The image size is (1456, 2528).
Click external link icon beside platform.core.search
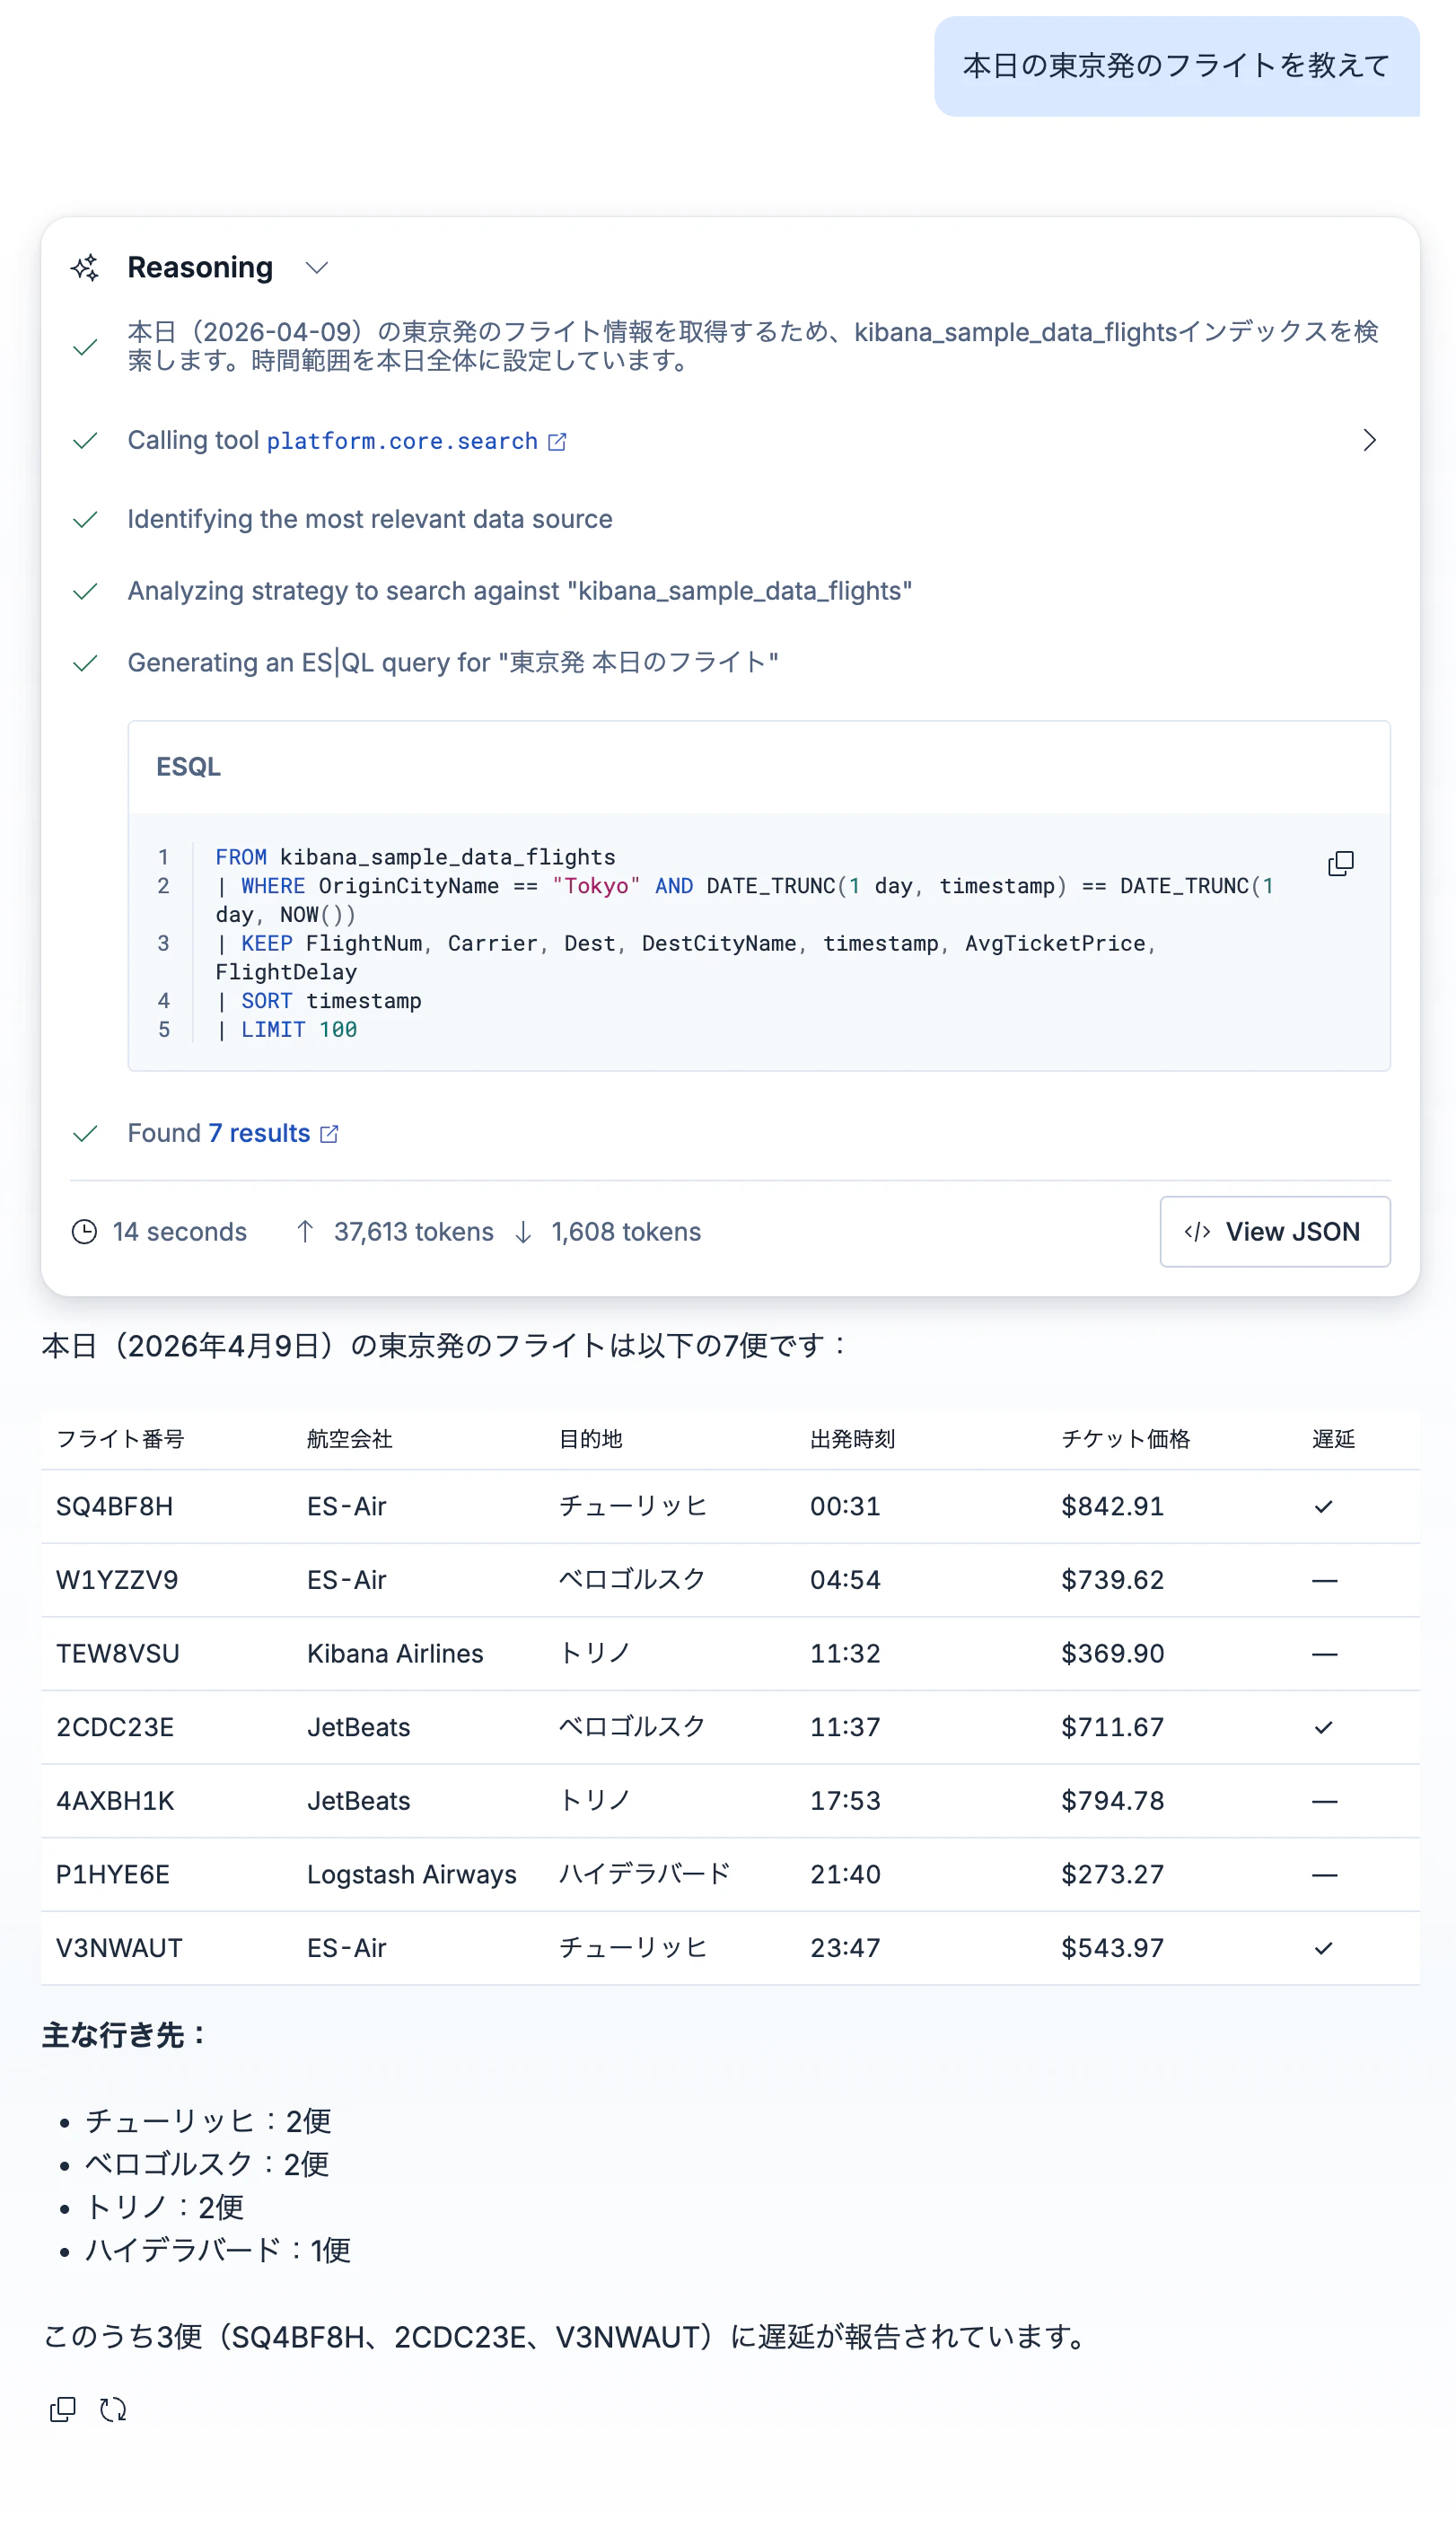[558, 442]
